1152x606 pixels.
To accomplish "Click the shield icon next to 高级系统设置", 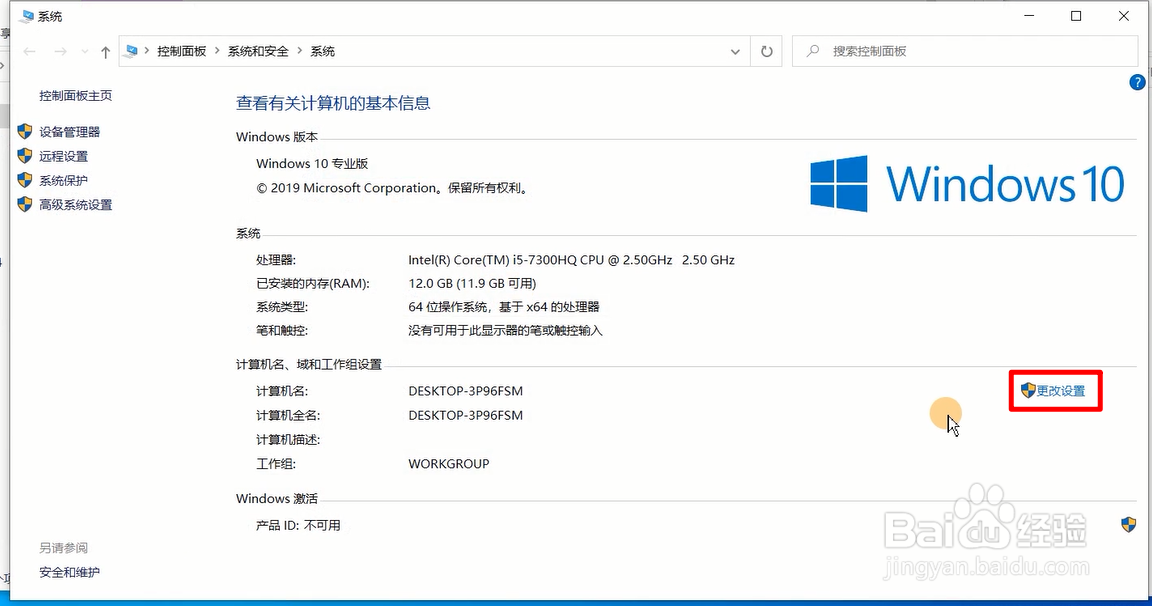I will (x=25, y=204).
